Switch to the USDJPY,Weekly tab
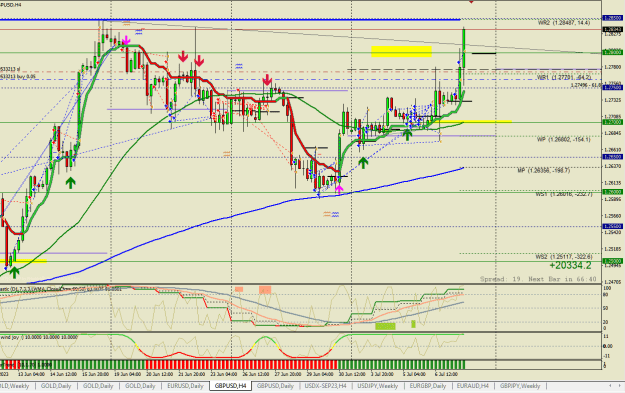This screenshot has height=393, width=625. [377, 386]
